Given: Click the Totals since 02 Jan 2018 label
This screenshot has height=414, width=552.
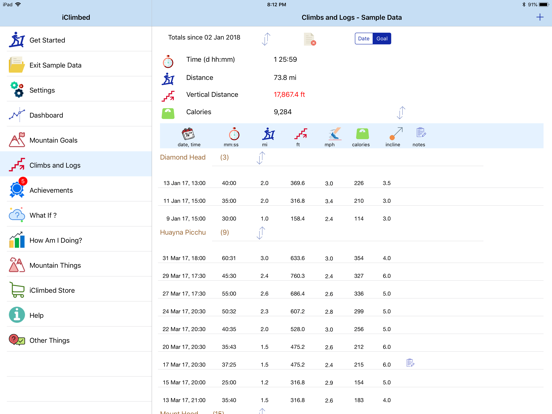Looking at the screenshot, I should [204, 37].
